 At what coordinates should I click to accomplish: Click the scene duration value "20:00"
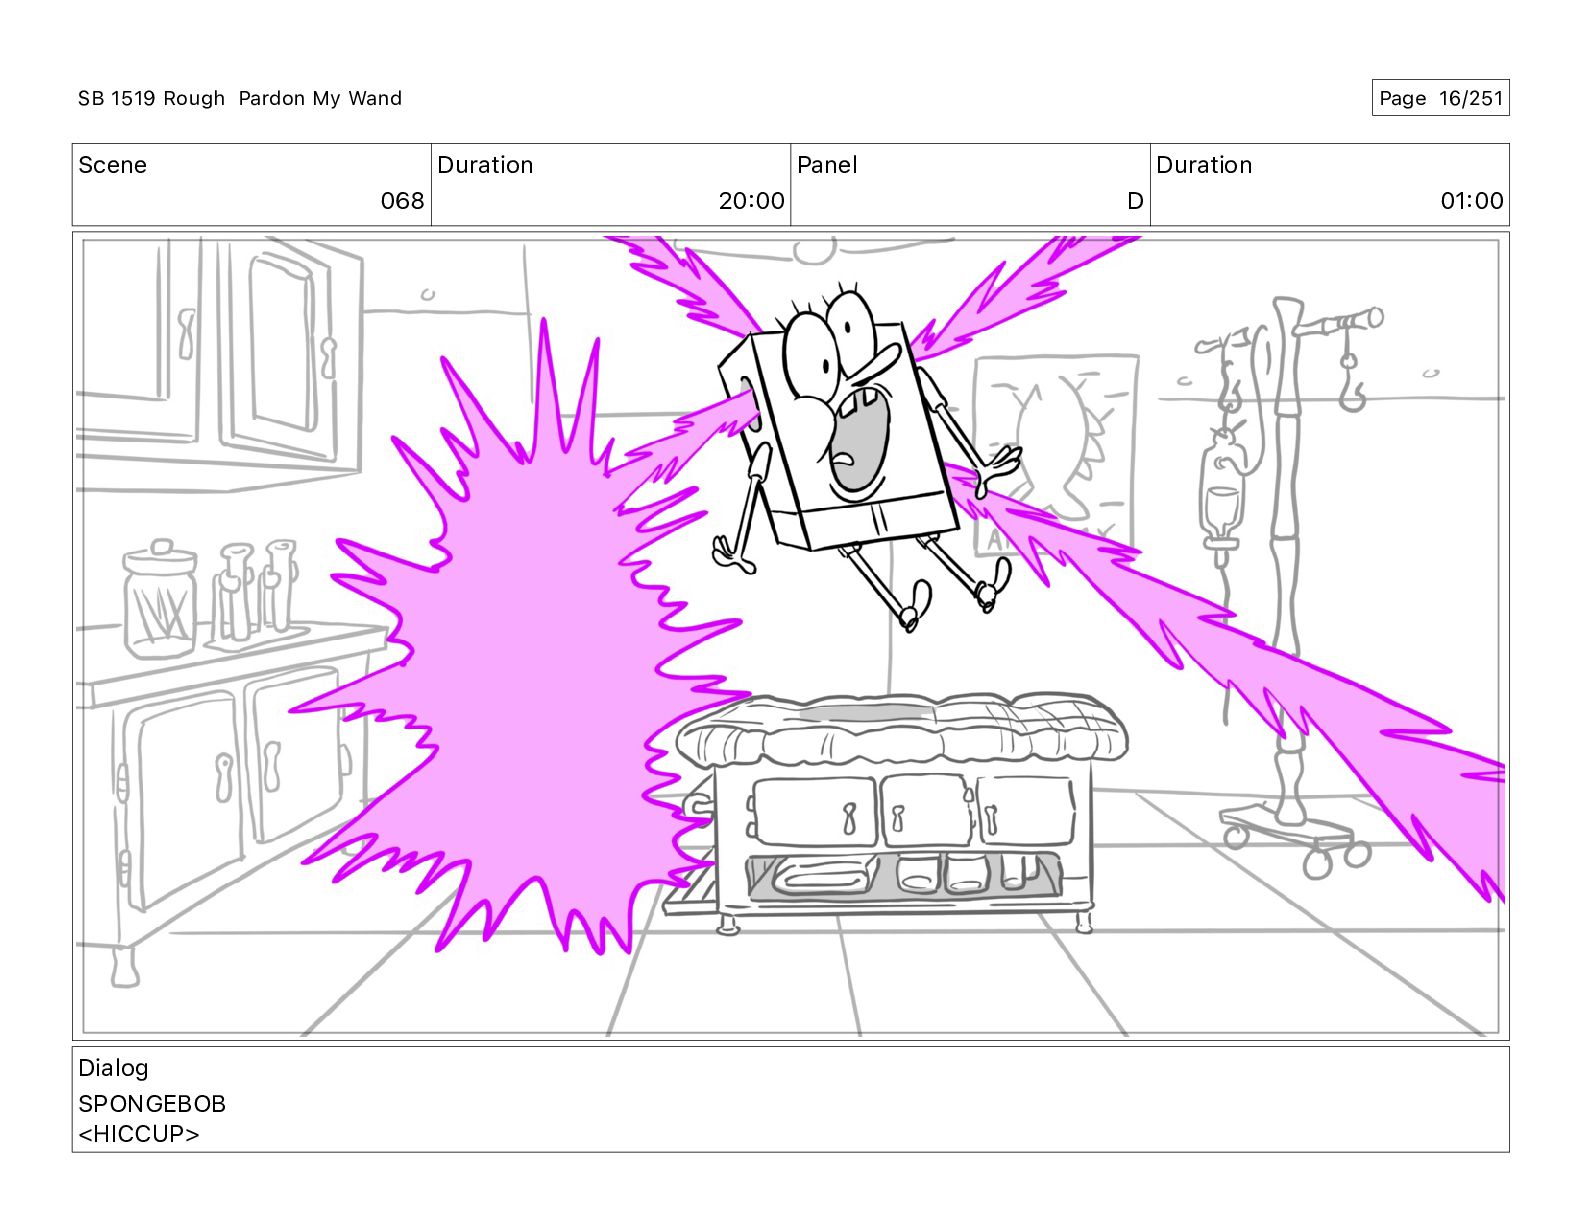coord(751,201)
